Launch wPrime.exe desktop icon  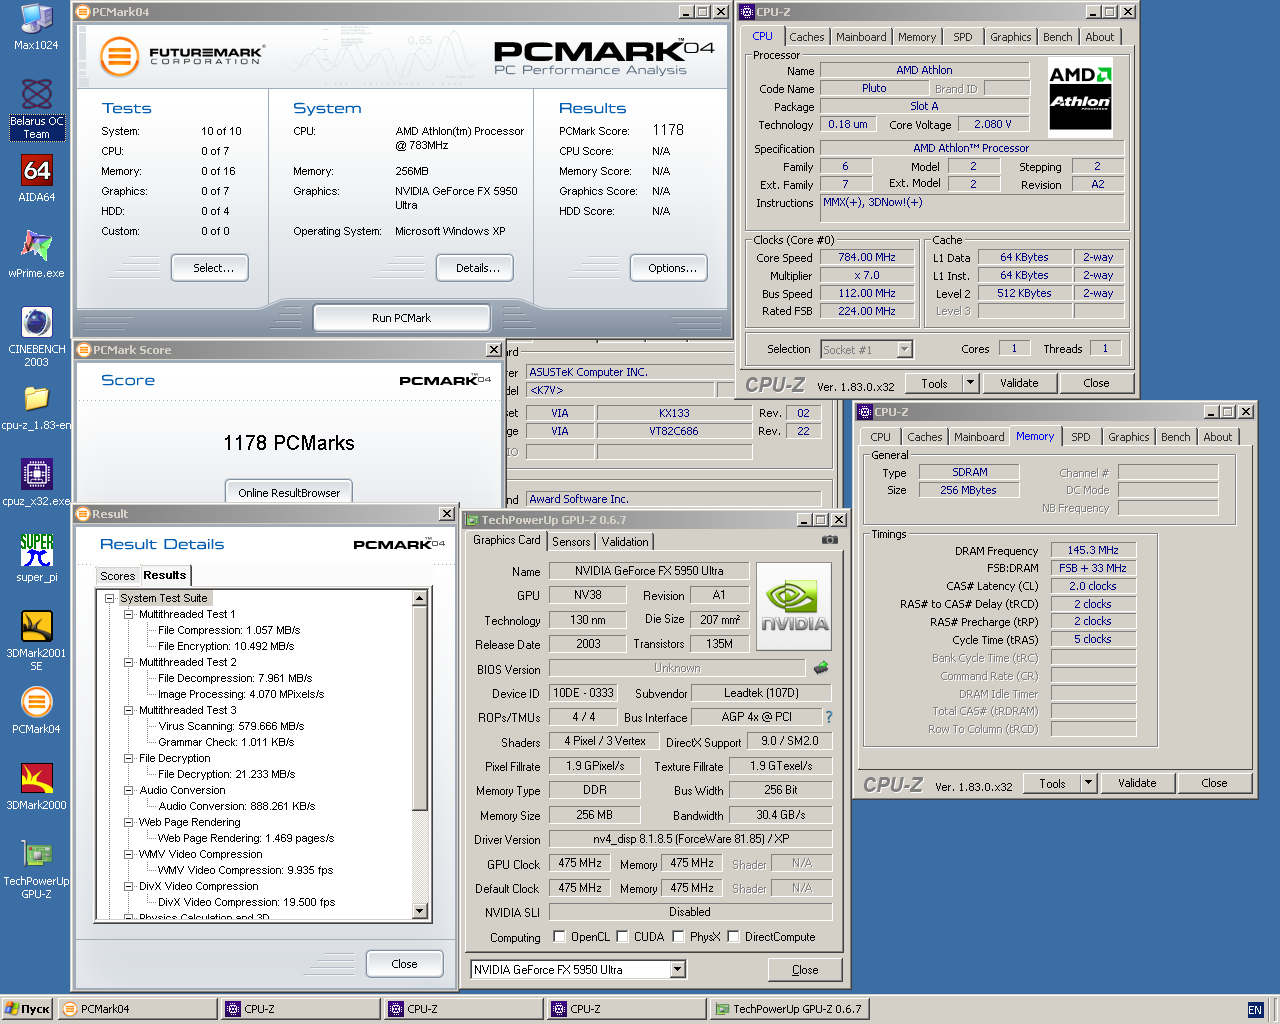pyautogui.click(x=36, y=254)
